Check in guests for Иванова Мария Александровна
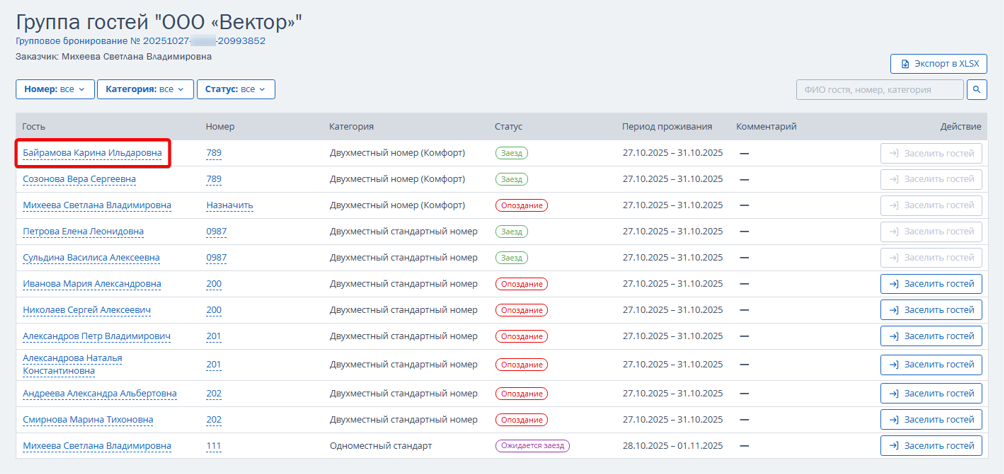This screenshot has height=474, width=1004. (x=931, y=284)
